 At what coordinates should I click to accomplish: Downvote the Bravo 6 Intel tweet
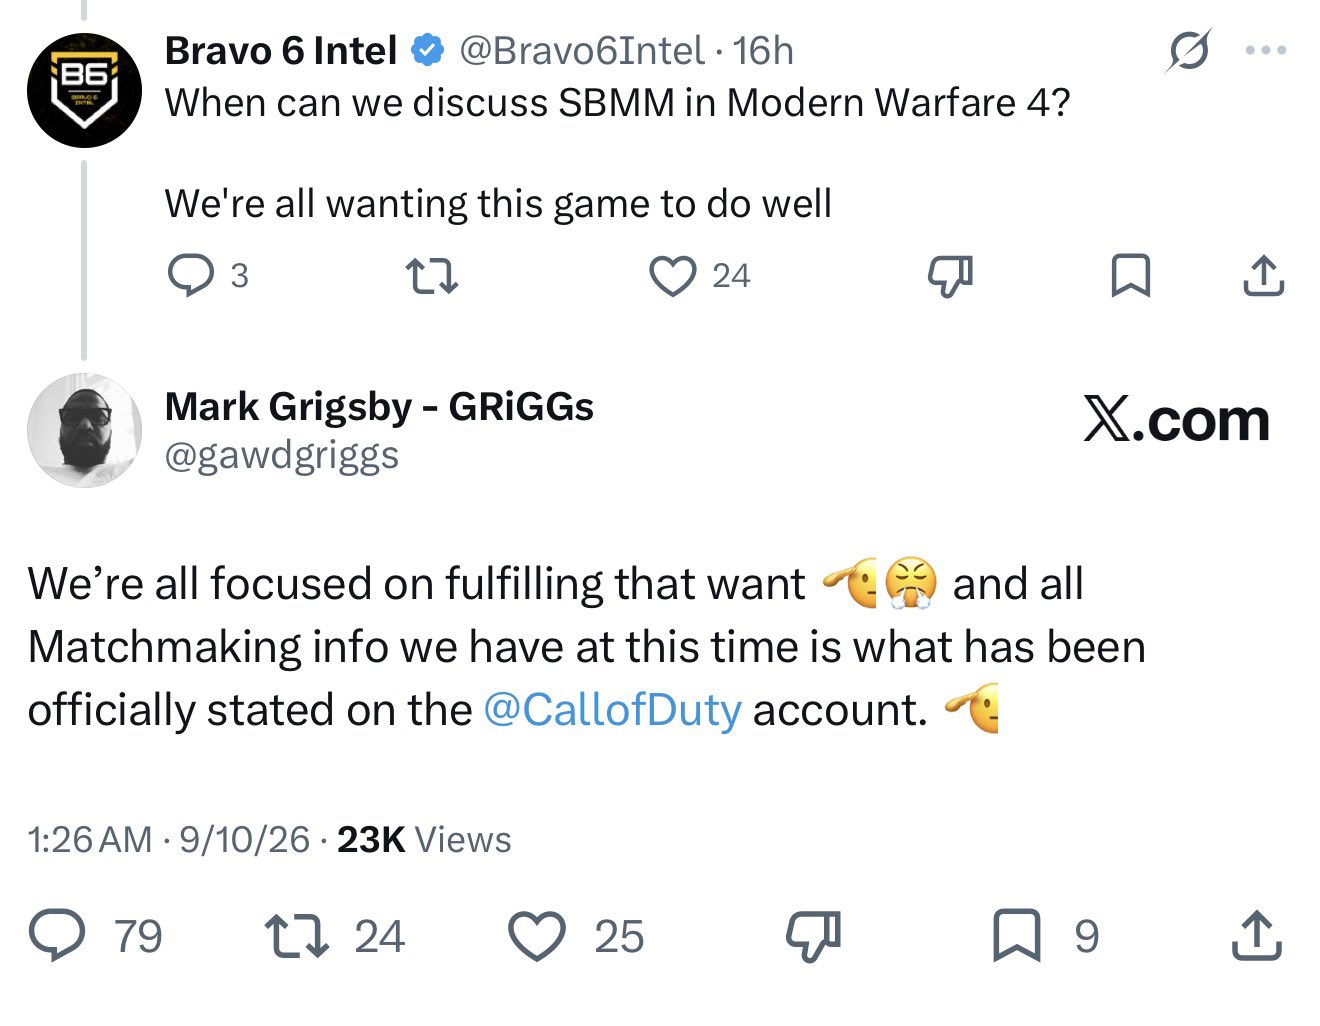pos(950,276)
